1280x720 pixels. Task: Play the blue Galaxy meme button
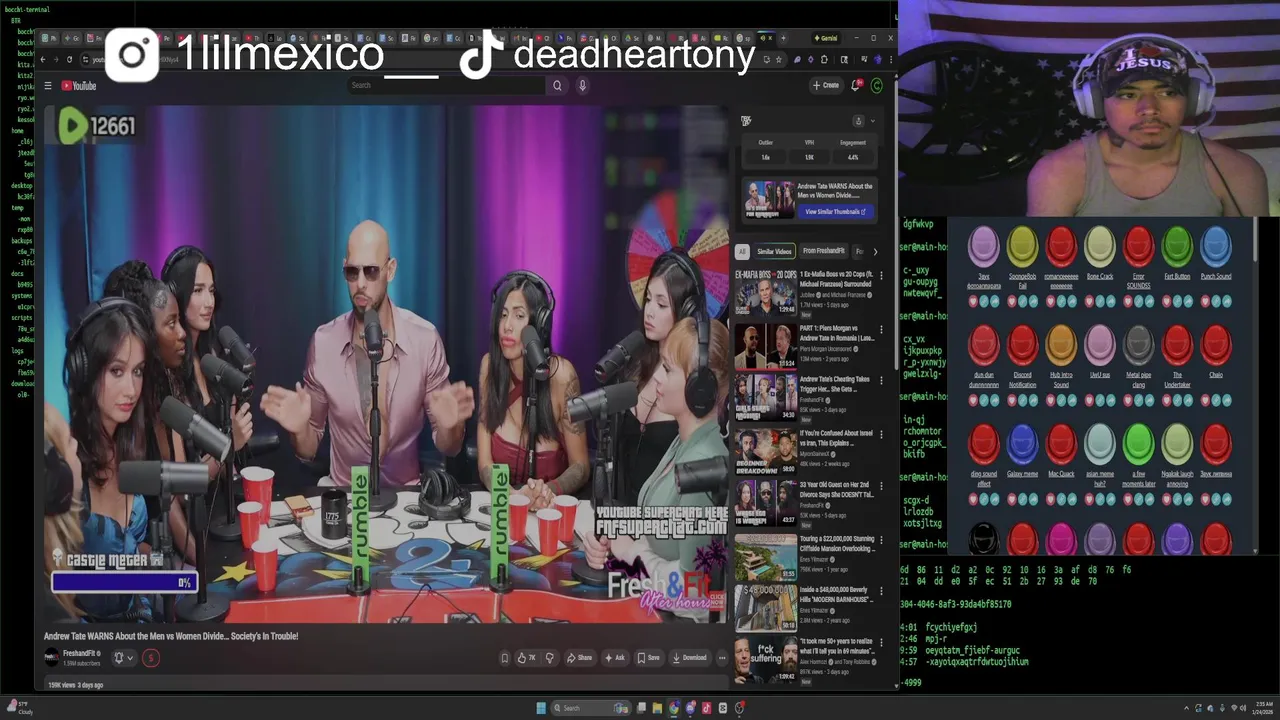coord(1022,443)
